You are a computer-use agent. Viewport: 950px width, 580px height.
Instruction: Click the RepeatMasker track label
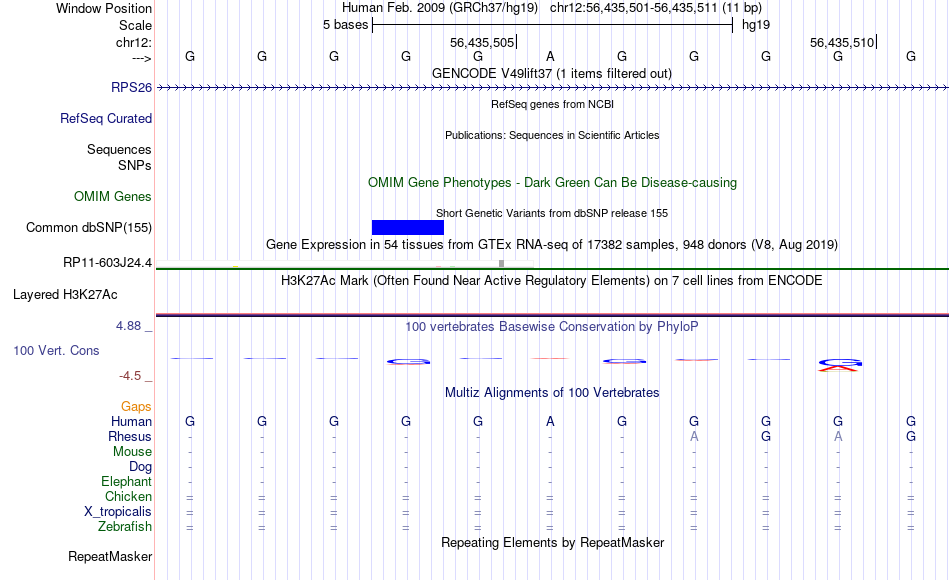[x=110, y=556]
